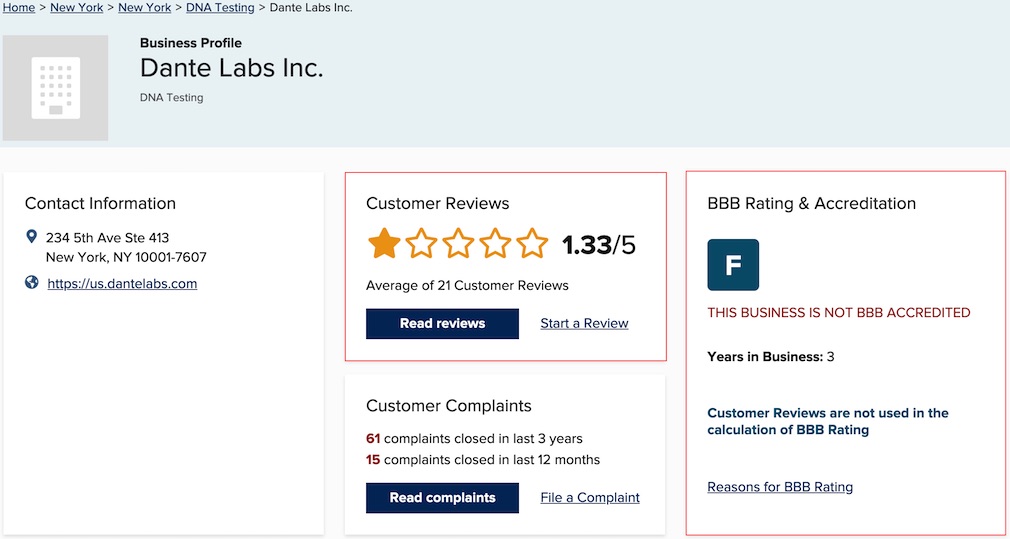Image resolution: width=1010 pixels, height=539 pixels.
Task: Click 'THIS BUSINESS IS NOT BBB ACCREDITED' text
Action: click(839, 313)
